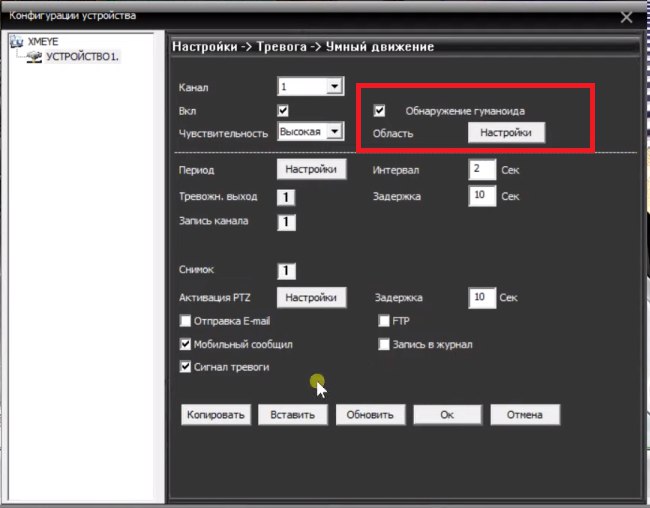Enable the FTP checkbox
This screenshot has width=650, height=508.
[x=384, y=321]
